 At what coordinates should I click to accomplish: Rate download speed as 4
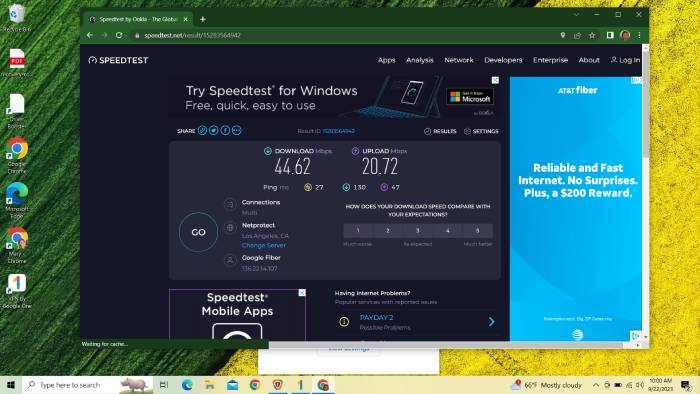click(448, 231)
